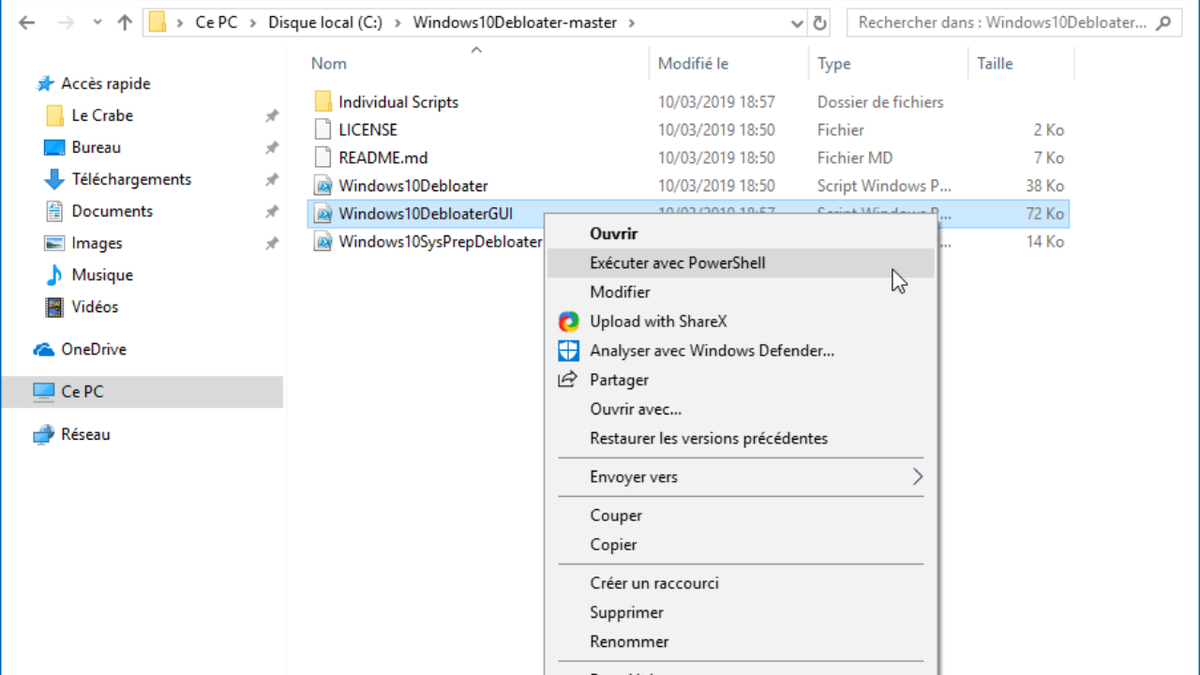1200x675 pixels.
Task: Choose Copier in the context menu
Action: pos(741,545)
